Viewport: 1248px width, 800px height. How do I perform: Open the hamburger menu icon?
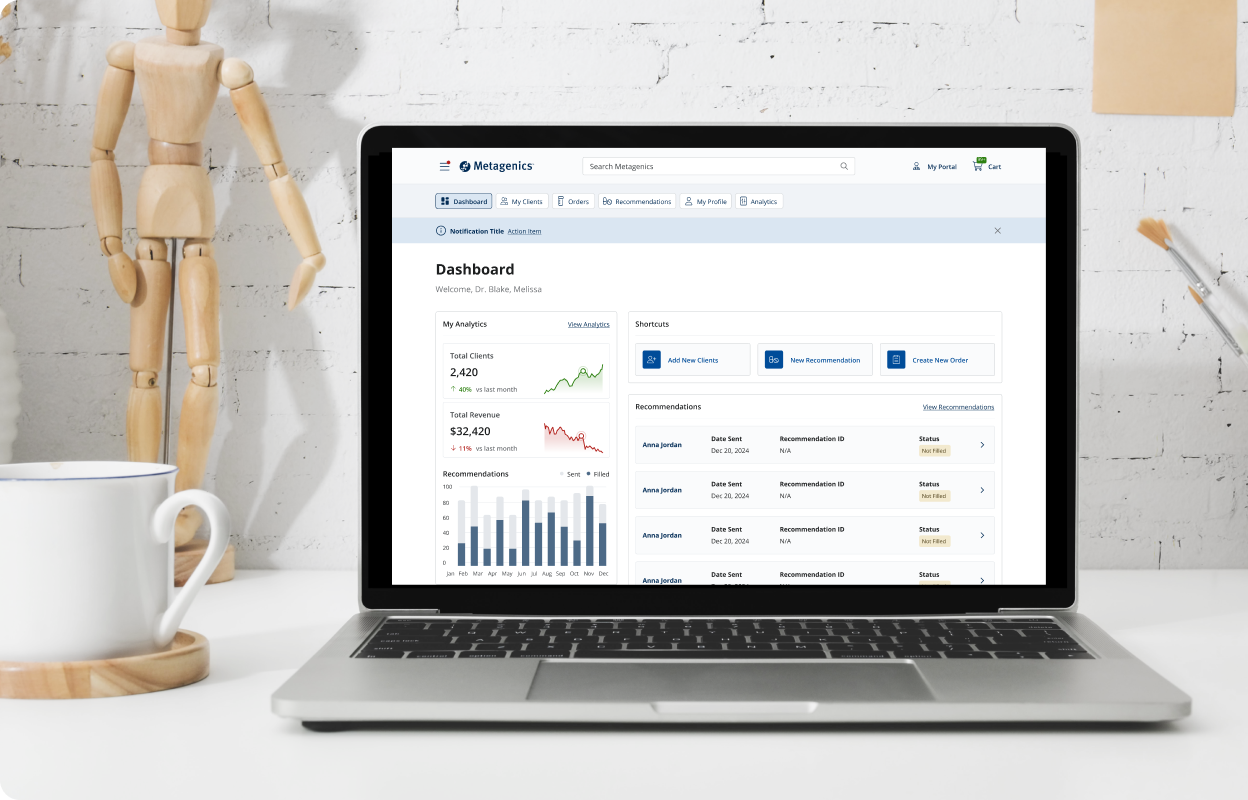445,167
